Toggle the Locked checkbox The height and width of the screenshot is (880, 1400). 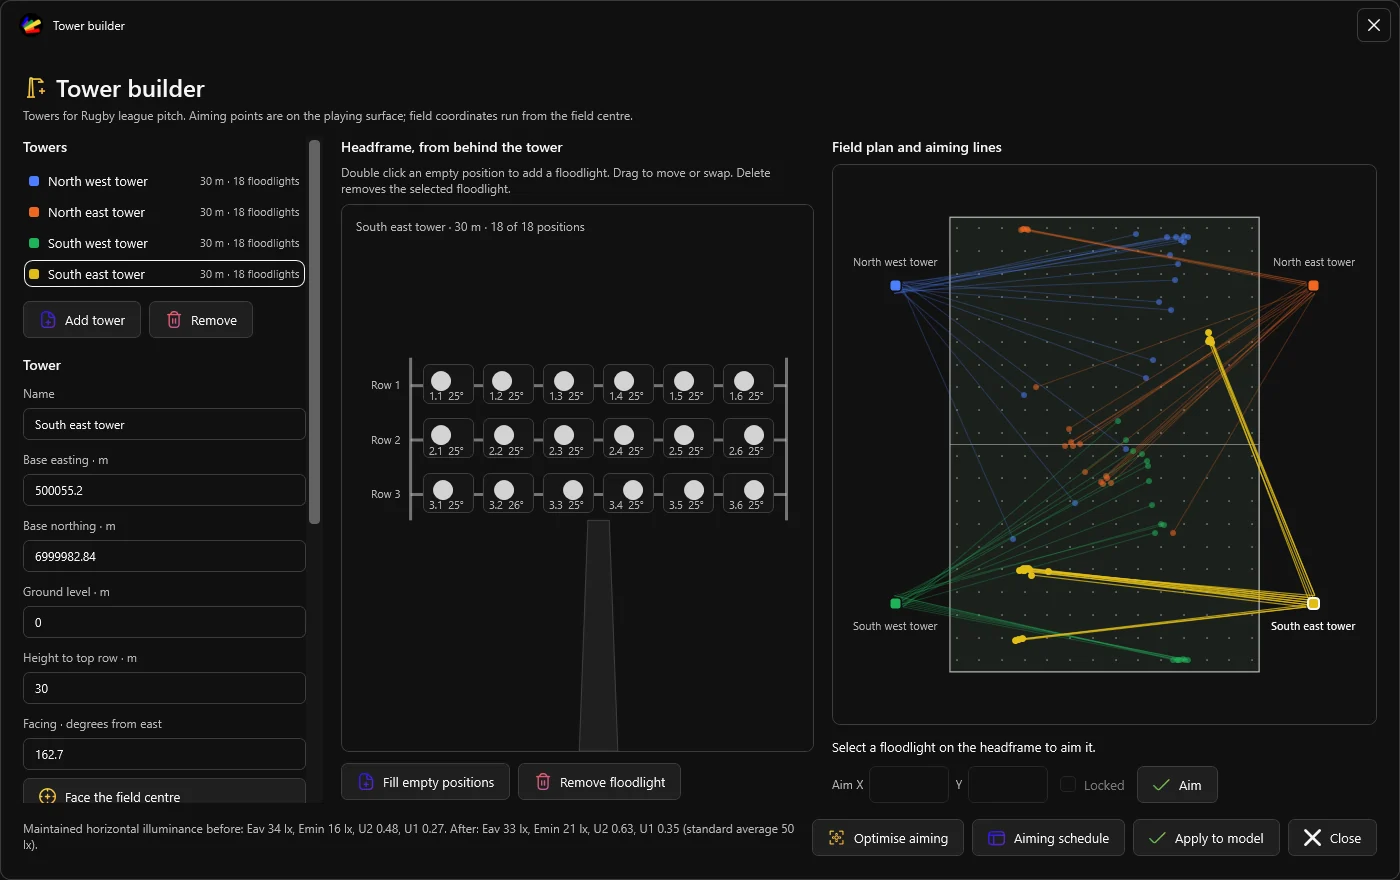pos(1068,785)
